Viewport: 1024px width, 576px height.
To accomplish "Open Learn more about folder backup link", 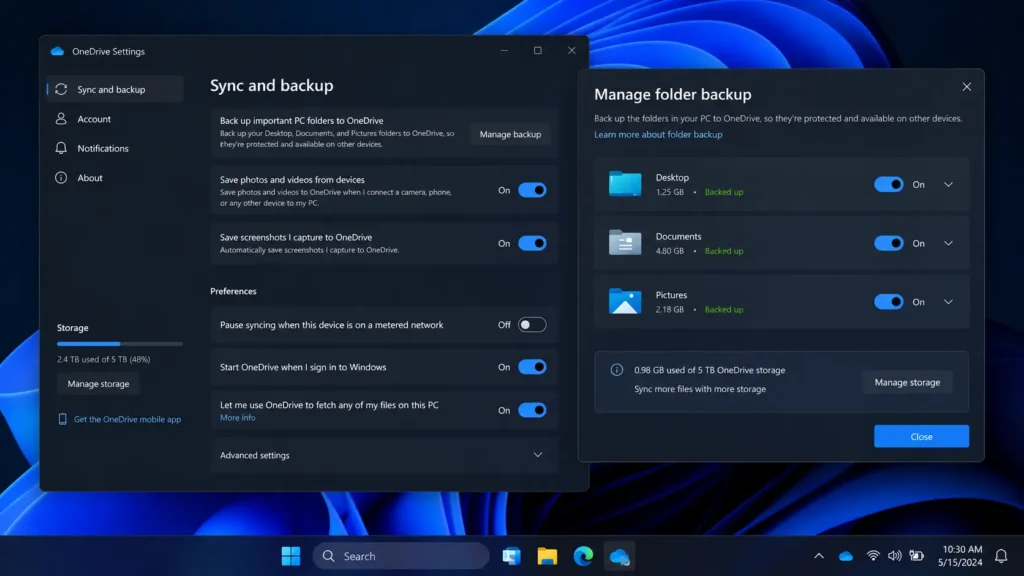I will [x=658, y=135].
